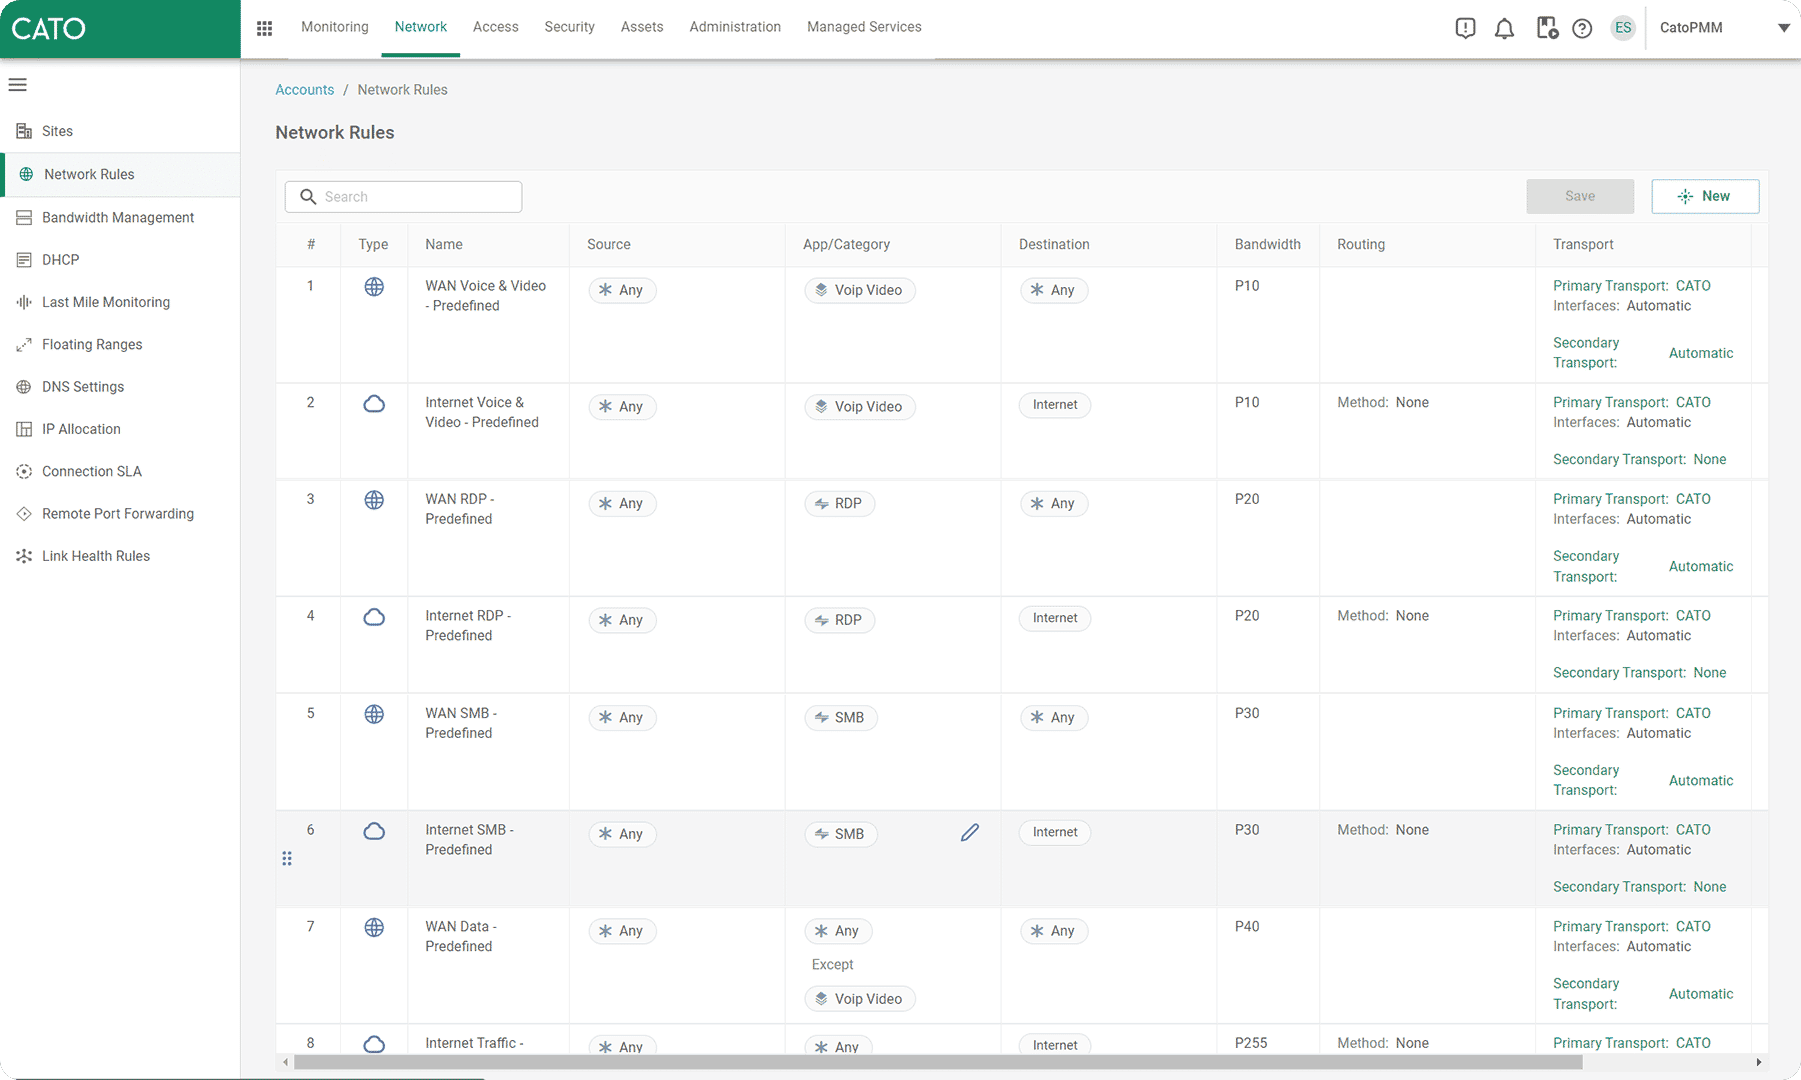1801x1080 pixels.
Task: Select Last Mile Monitoring
Action: (105, 301)
